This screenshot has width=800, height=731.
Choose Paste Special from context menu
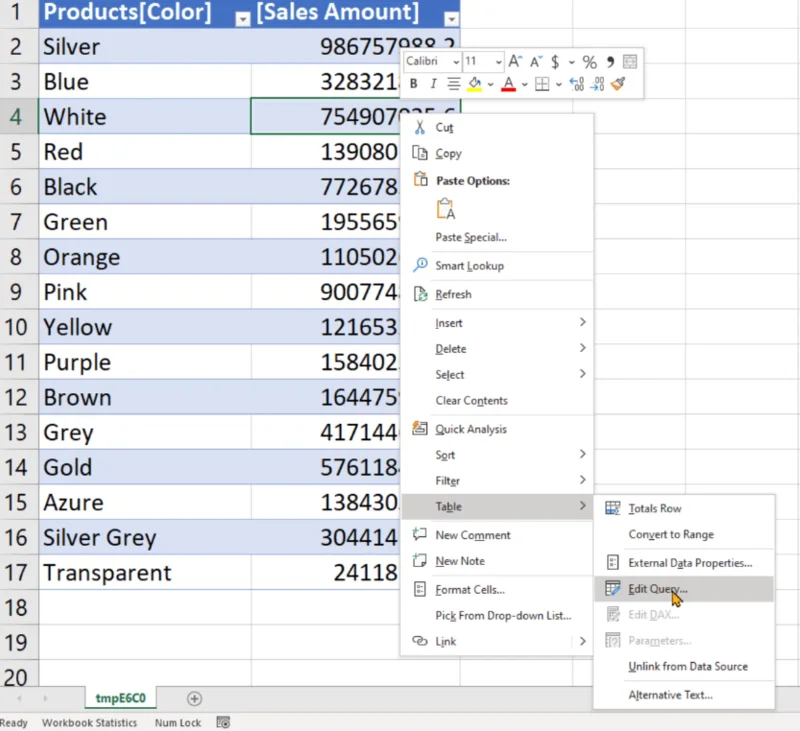coord(497,237)
